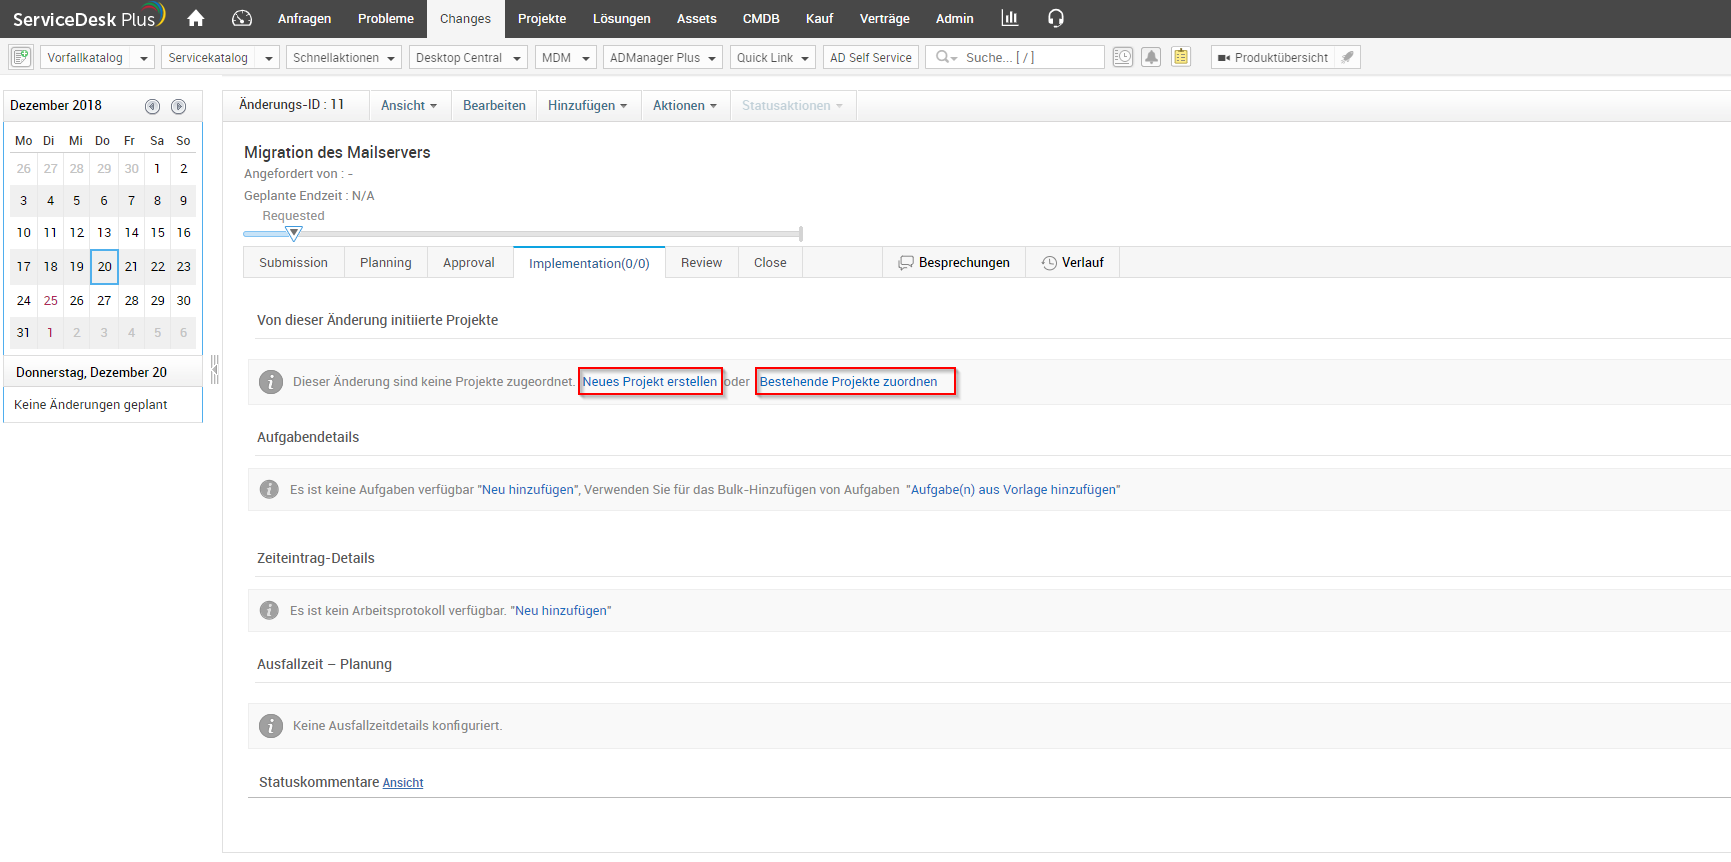Click the new request note icon
The height and width of the screenshot is (862, 1731).
(21, 57)
